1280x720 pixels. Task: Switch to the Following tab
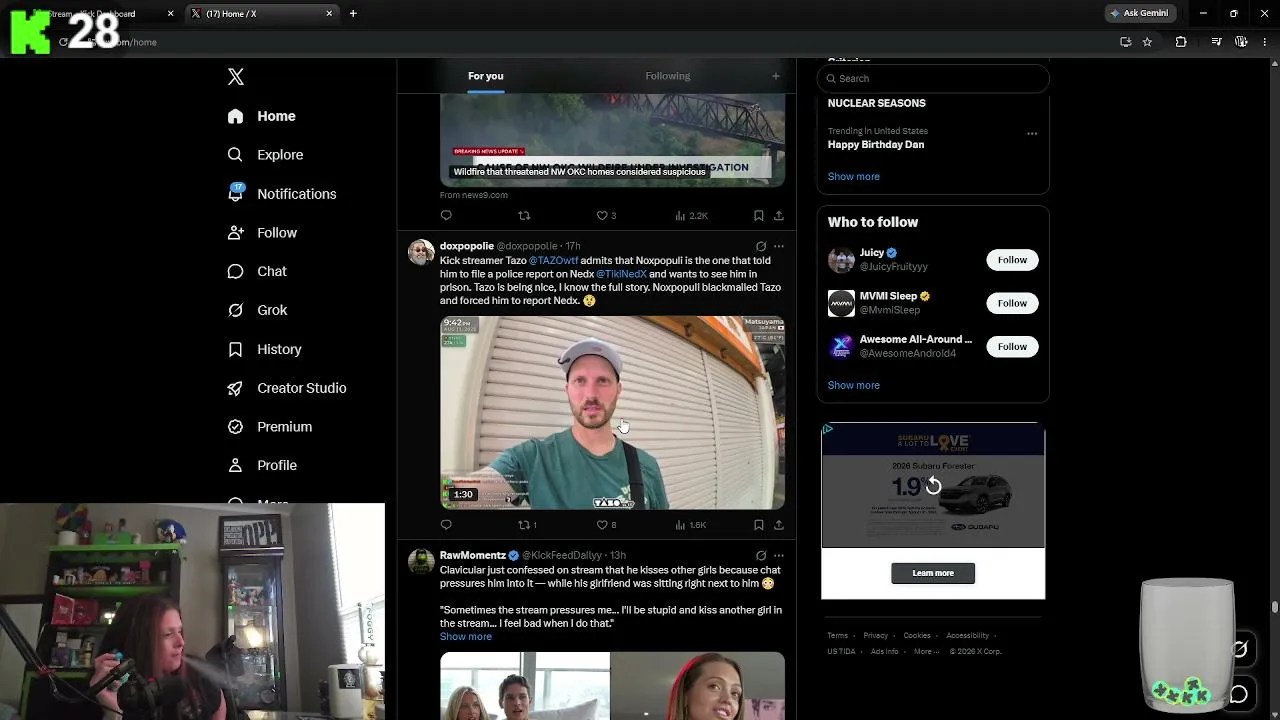(x=667, y=76)
